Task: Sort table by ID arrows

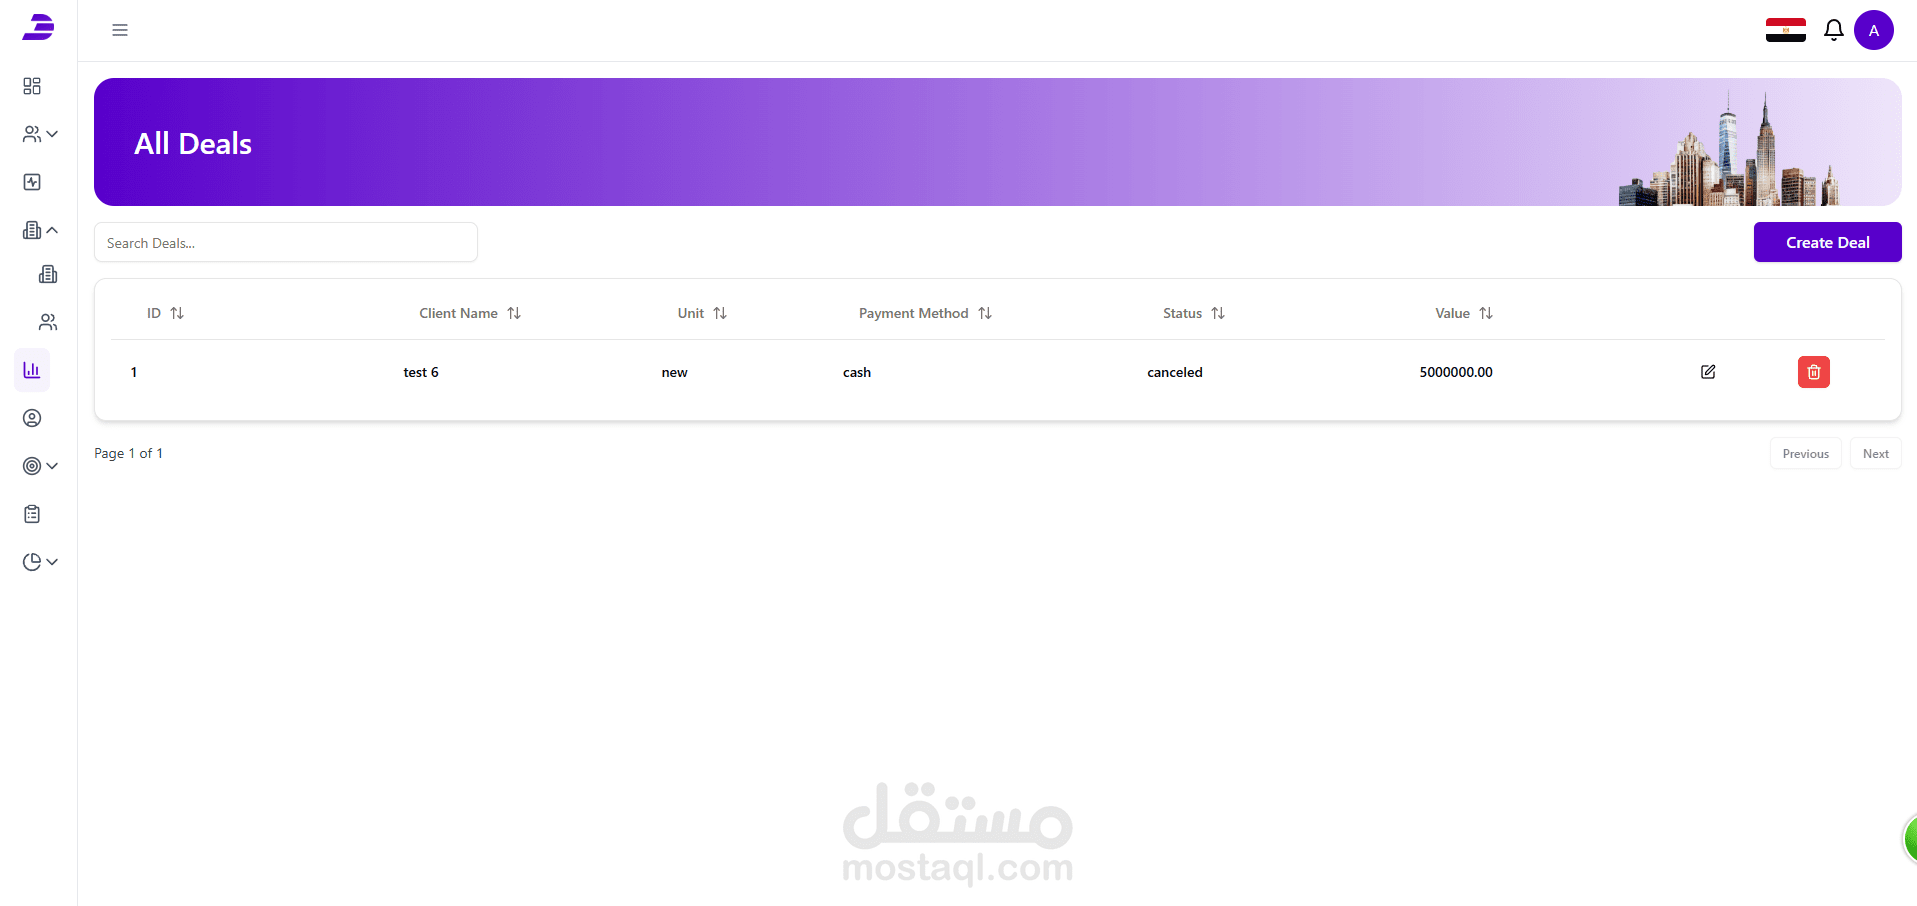Action: coord(177,313)
